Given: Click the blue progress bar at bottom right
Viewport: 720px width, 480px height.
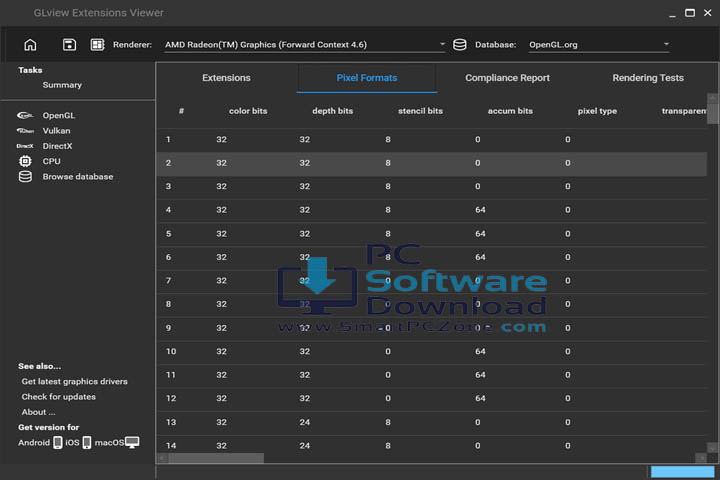Looking at the screenshot, I should (683, 472).
